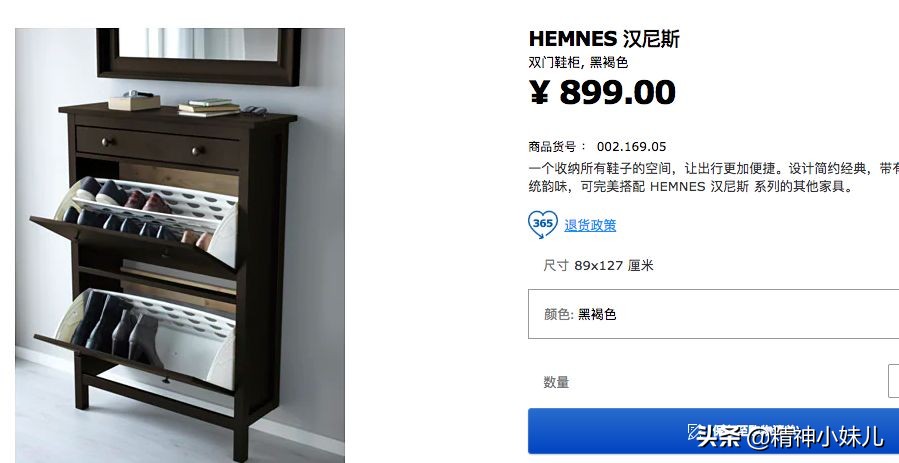899x463 pixels.
Task: Select the ¥ 899.00 price text
Action: [602, 92]
